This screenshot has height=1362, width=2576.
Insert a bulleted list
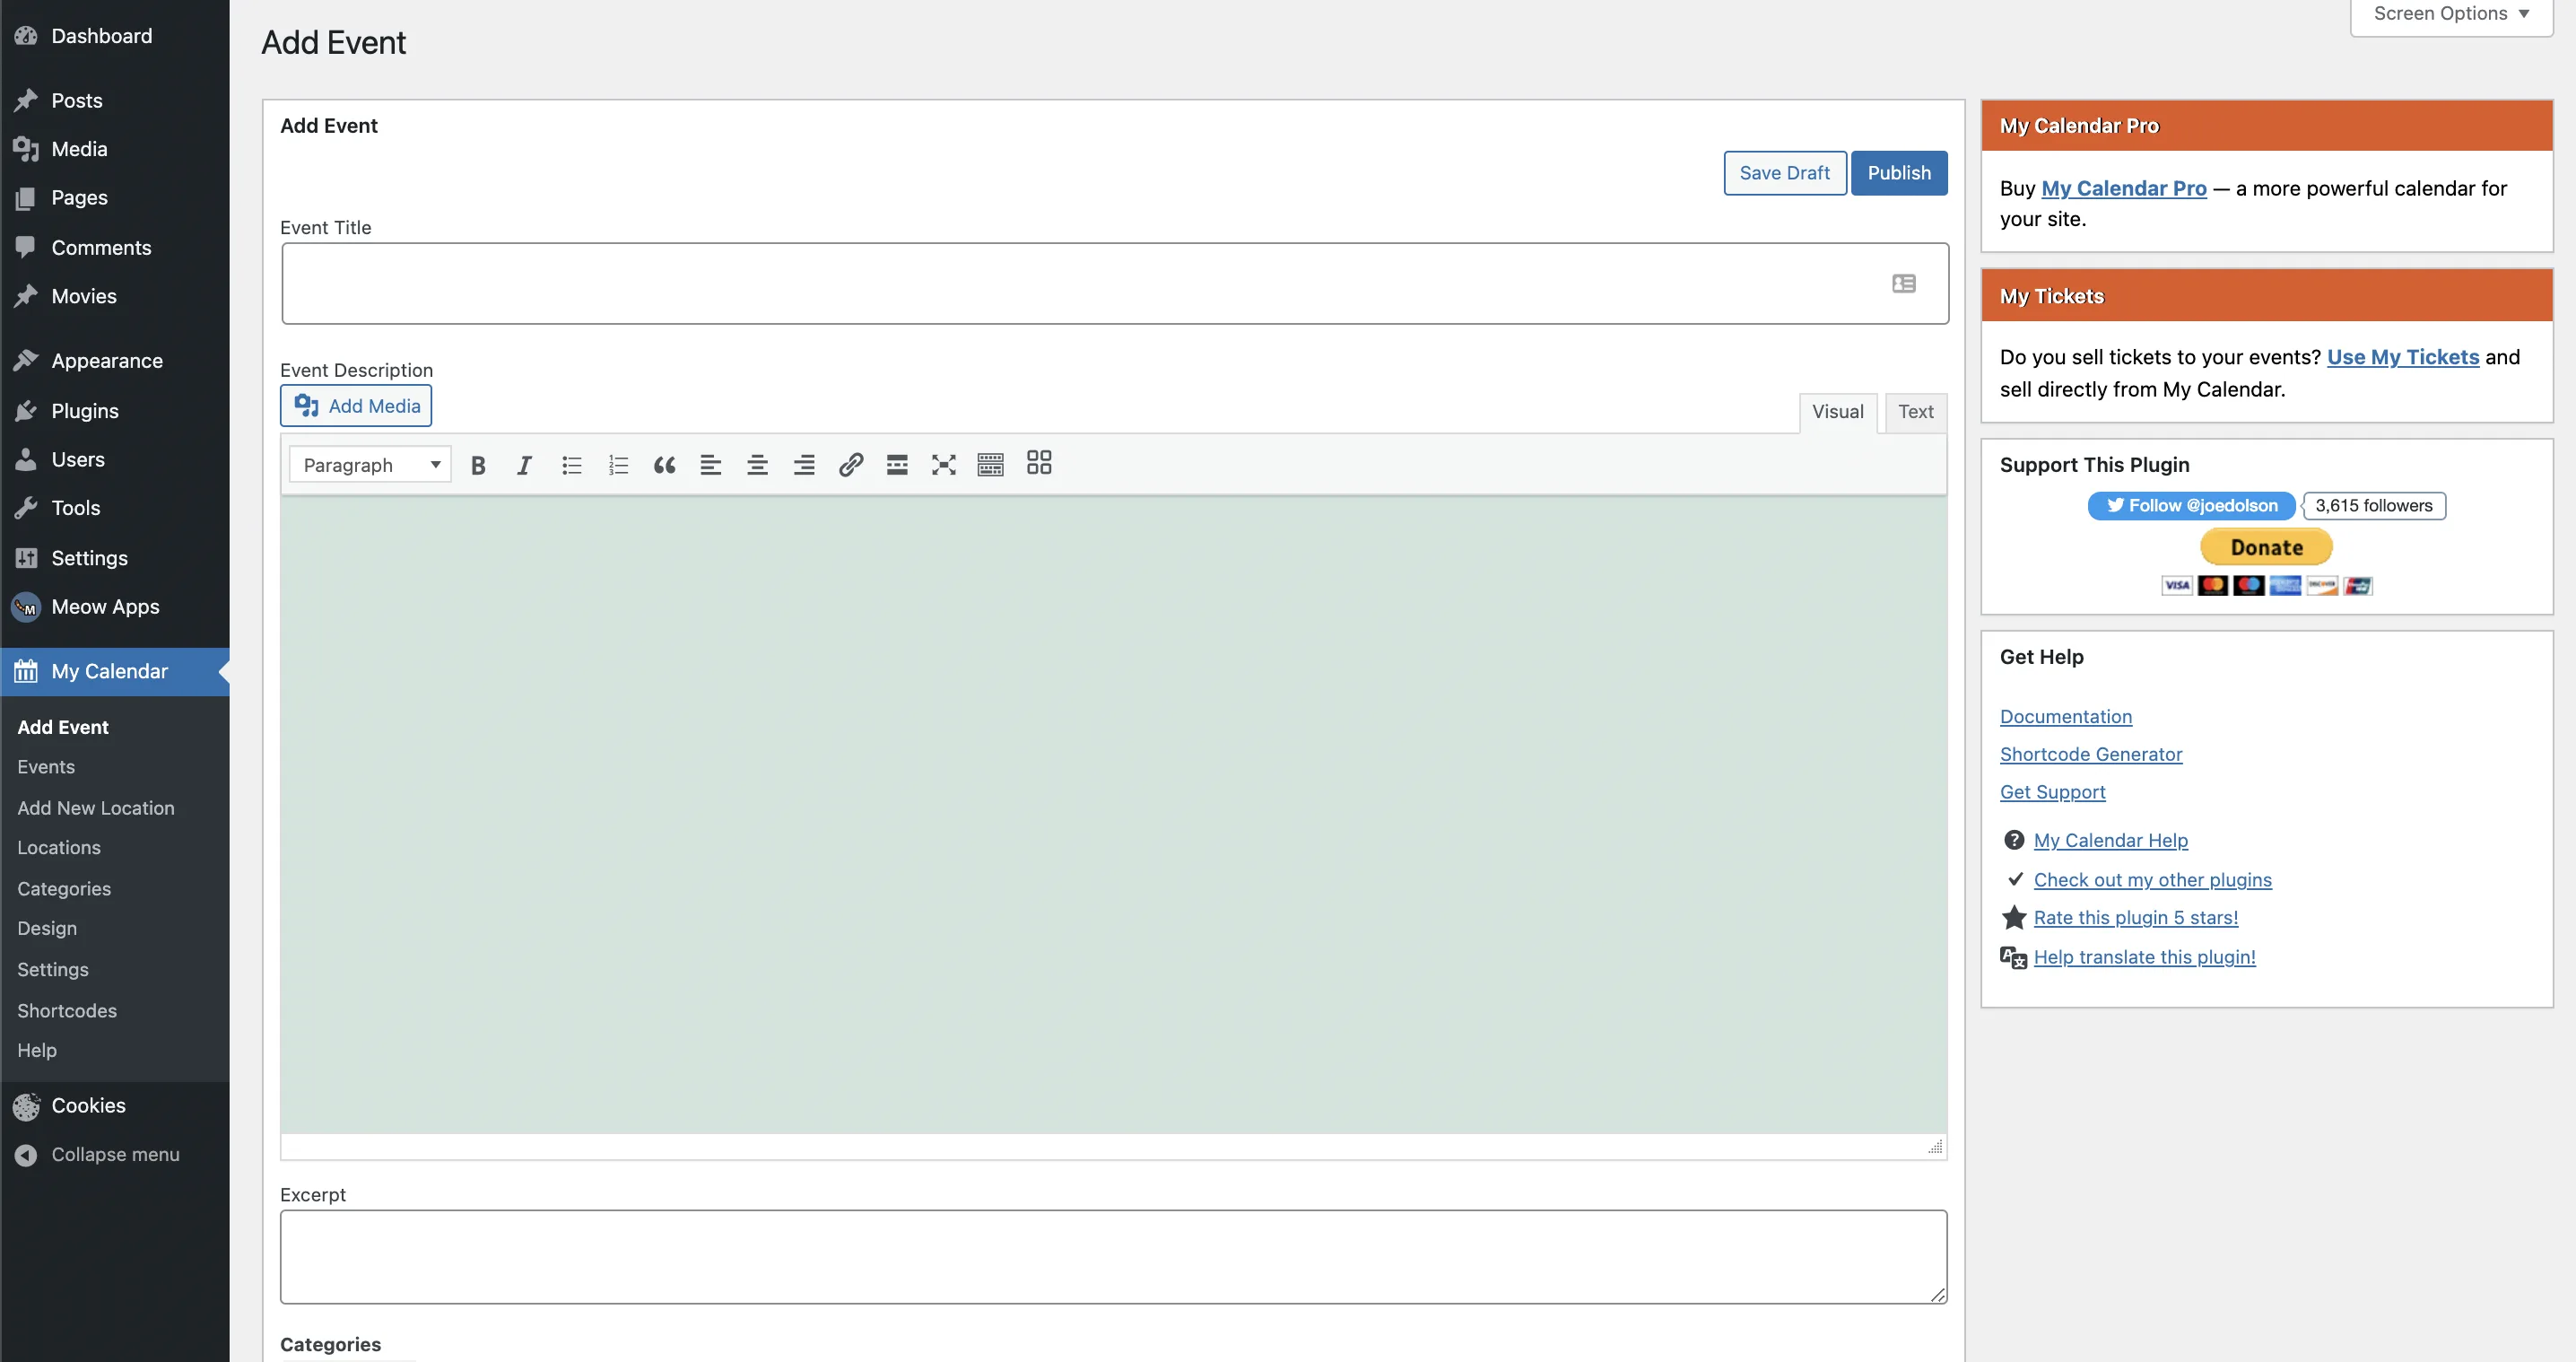pos(571,465)
